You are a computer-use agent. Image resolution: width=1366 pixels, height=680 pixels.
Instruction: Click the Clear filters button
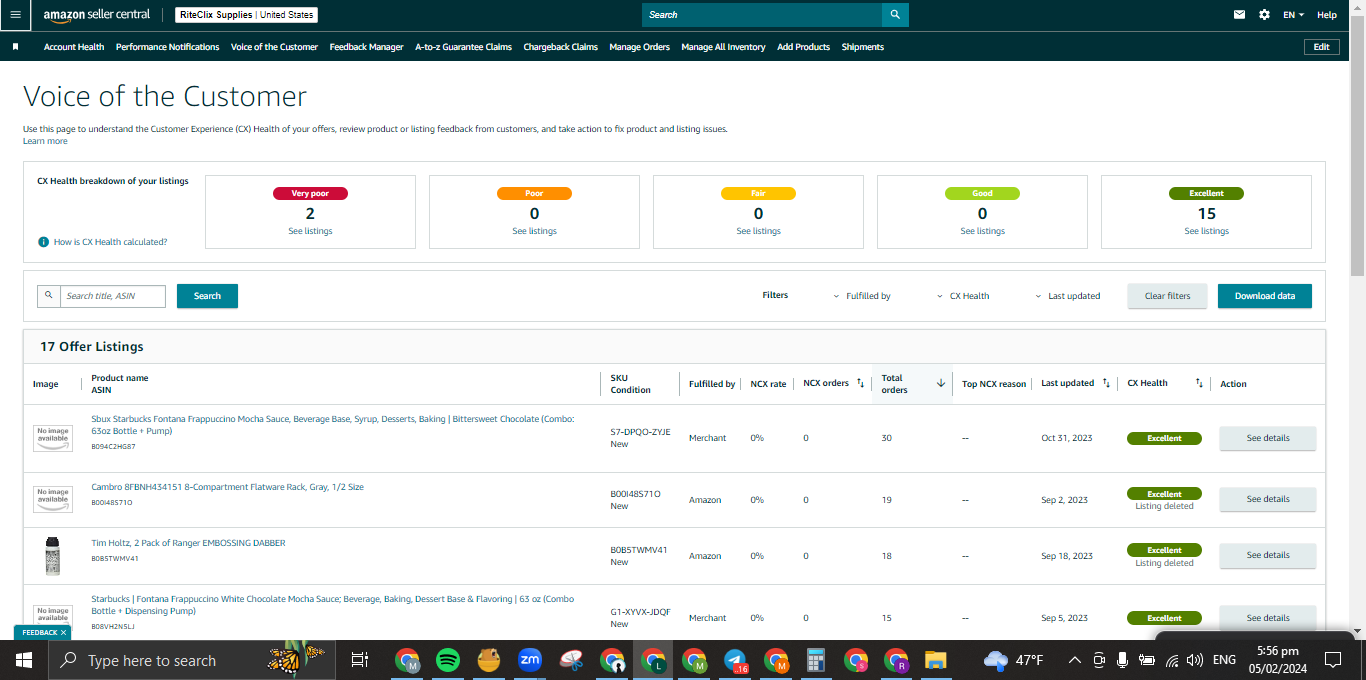coord(1167,296)
